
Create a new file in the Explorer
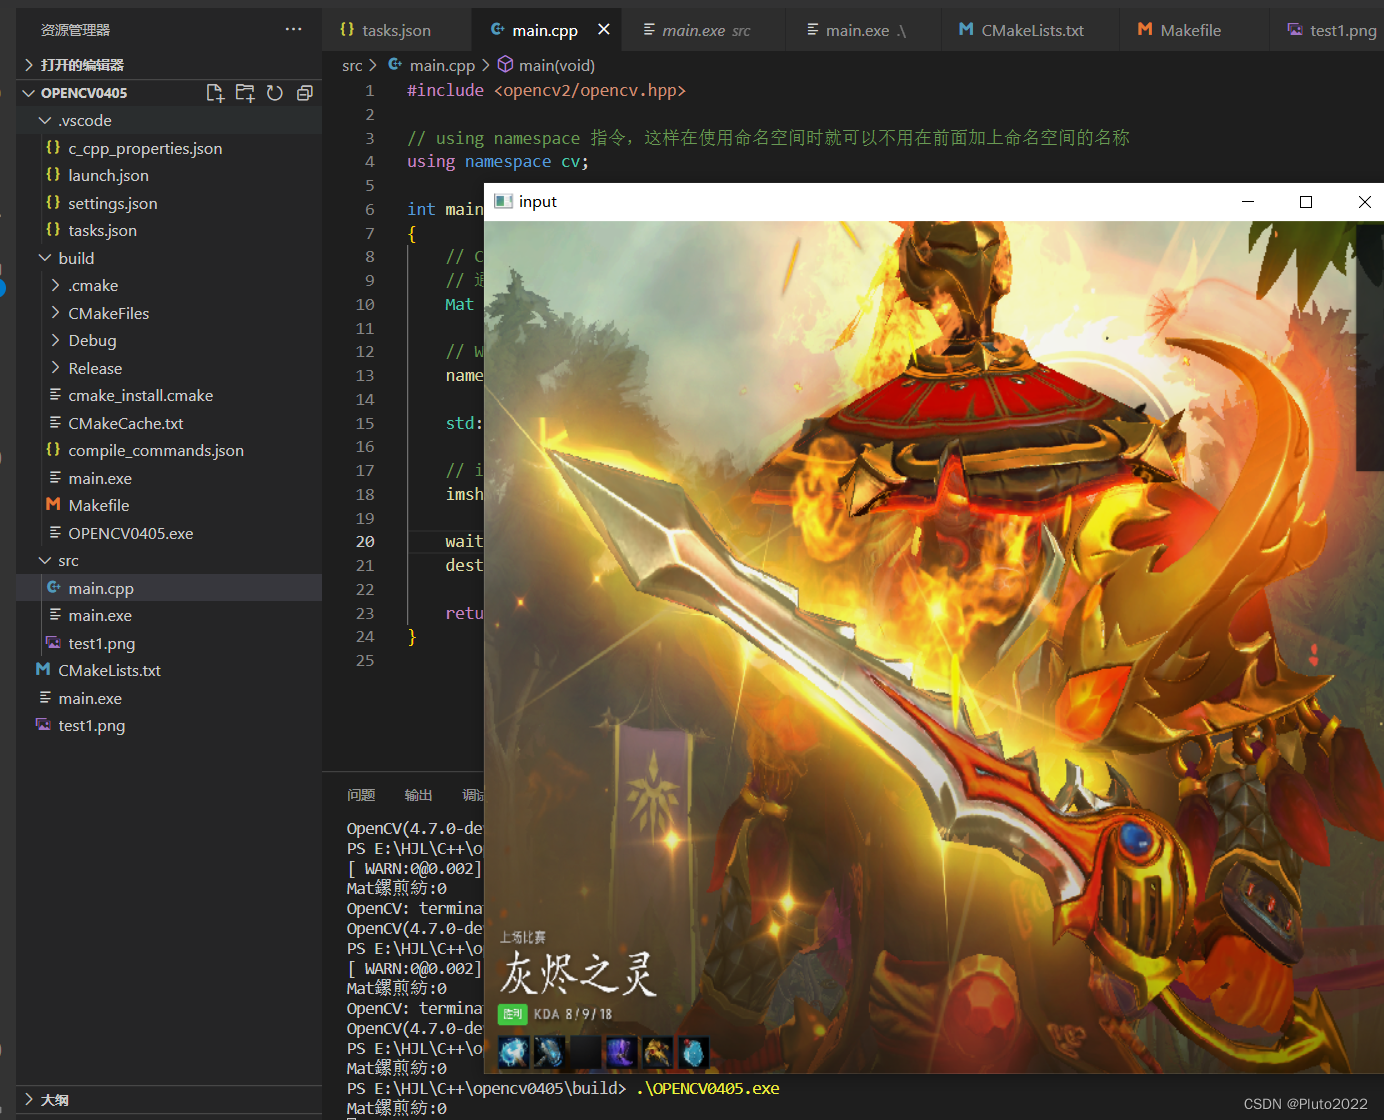[x=215, y=92]
